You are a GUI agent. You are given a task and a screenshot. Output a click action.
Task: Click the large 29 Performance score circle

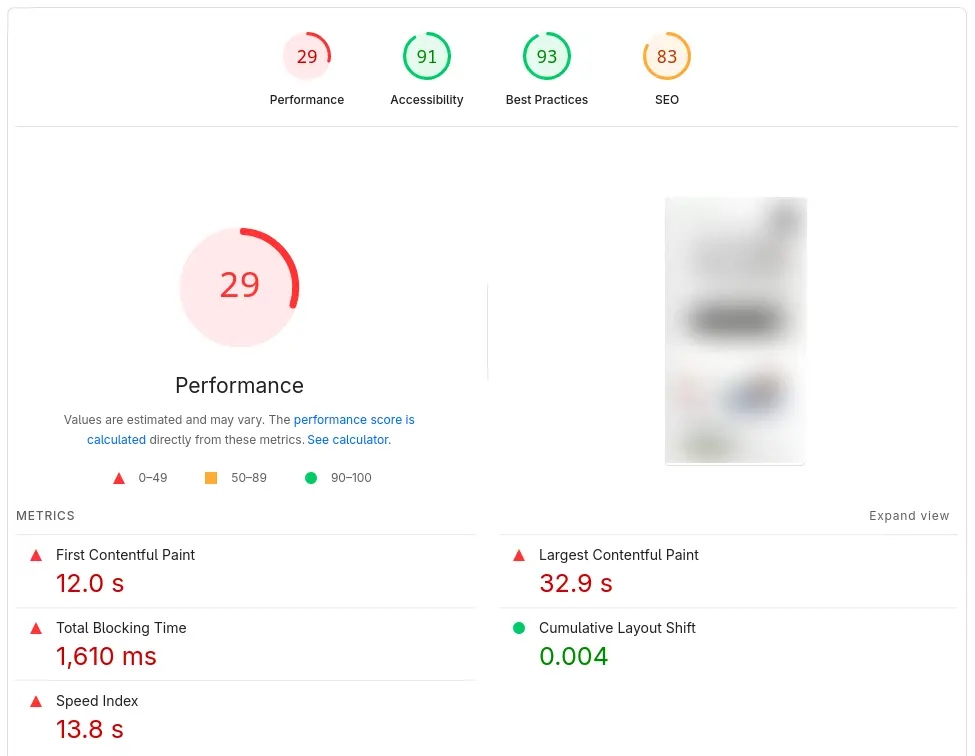tap(239, 287)
